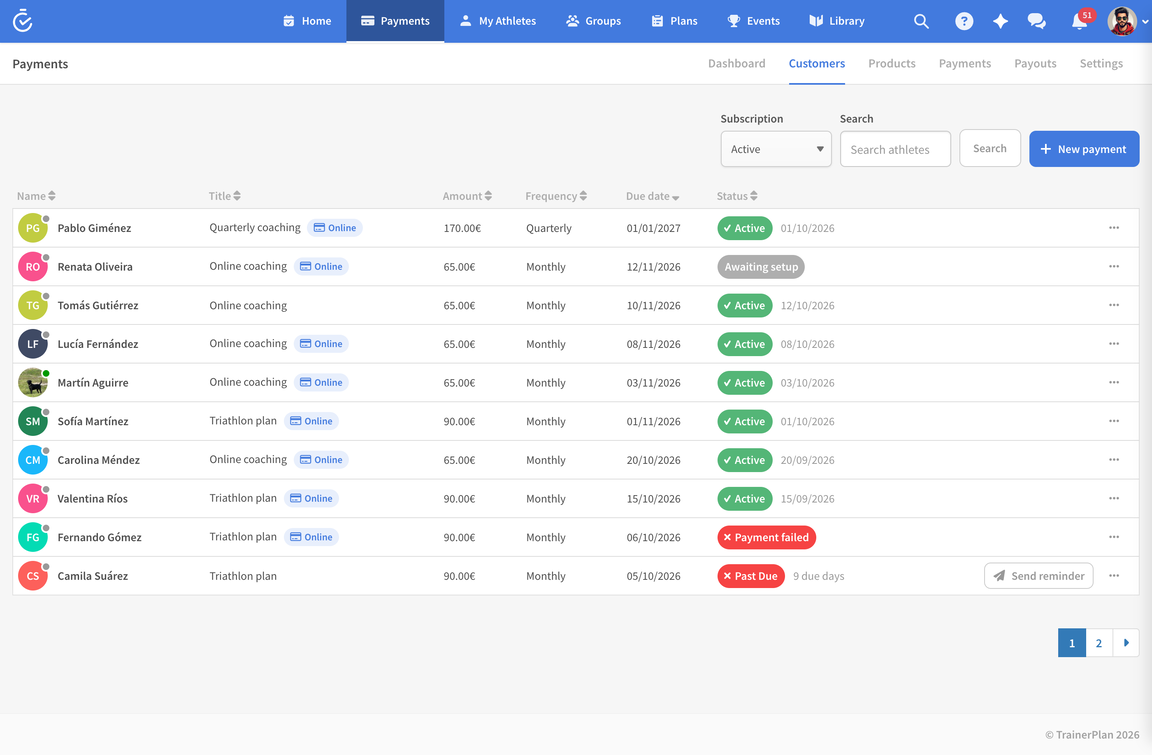Open the chat messages icon

[1037, 21]
